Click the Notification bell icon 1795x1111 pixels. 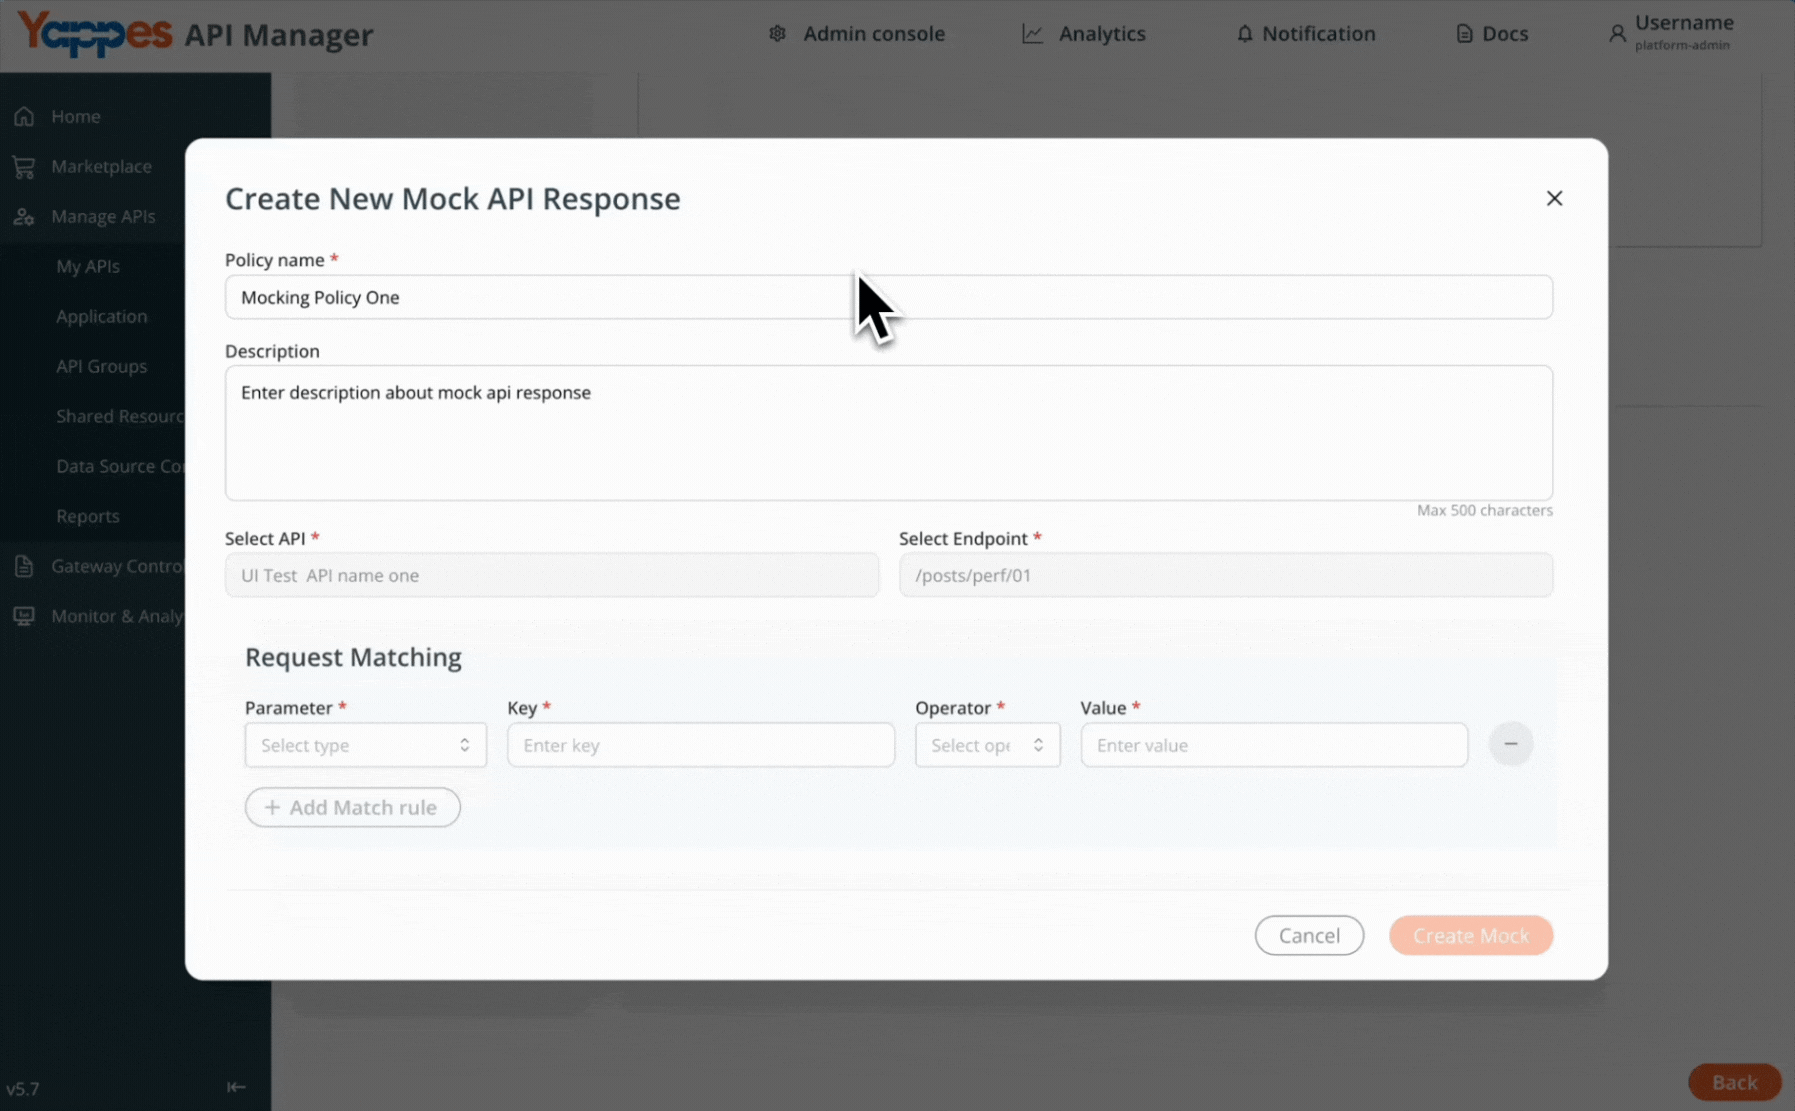pyautogui.click(x=1244, y=34)
